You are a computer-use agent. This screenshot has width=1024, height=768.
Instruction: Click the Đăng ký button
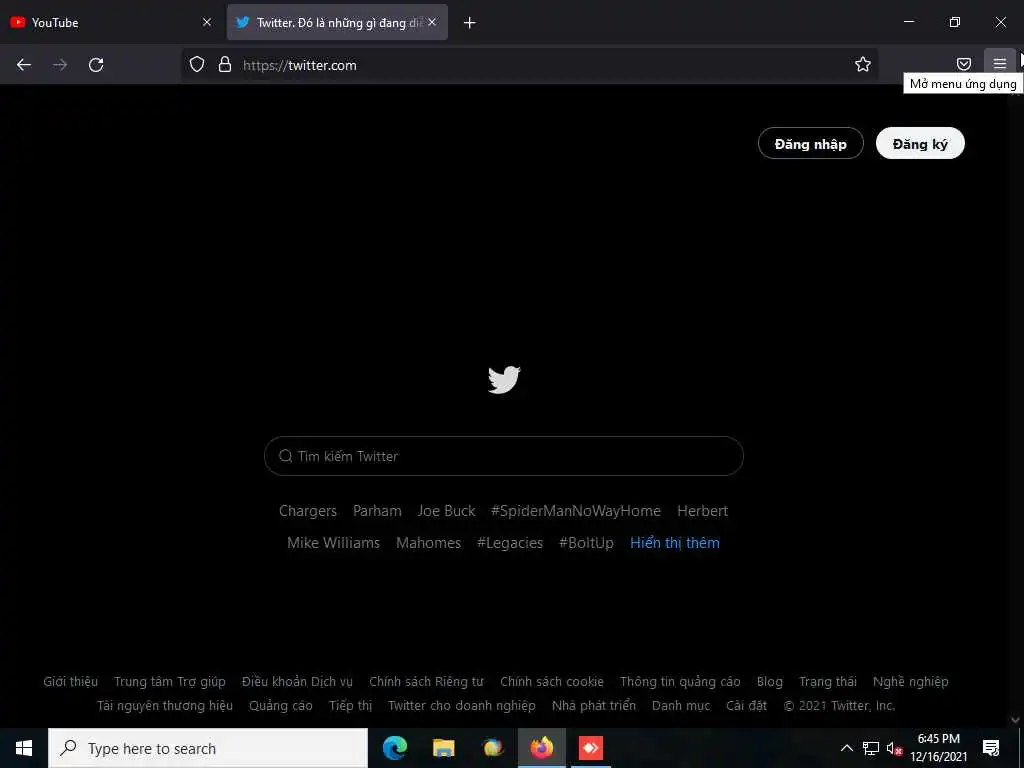920,144
